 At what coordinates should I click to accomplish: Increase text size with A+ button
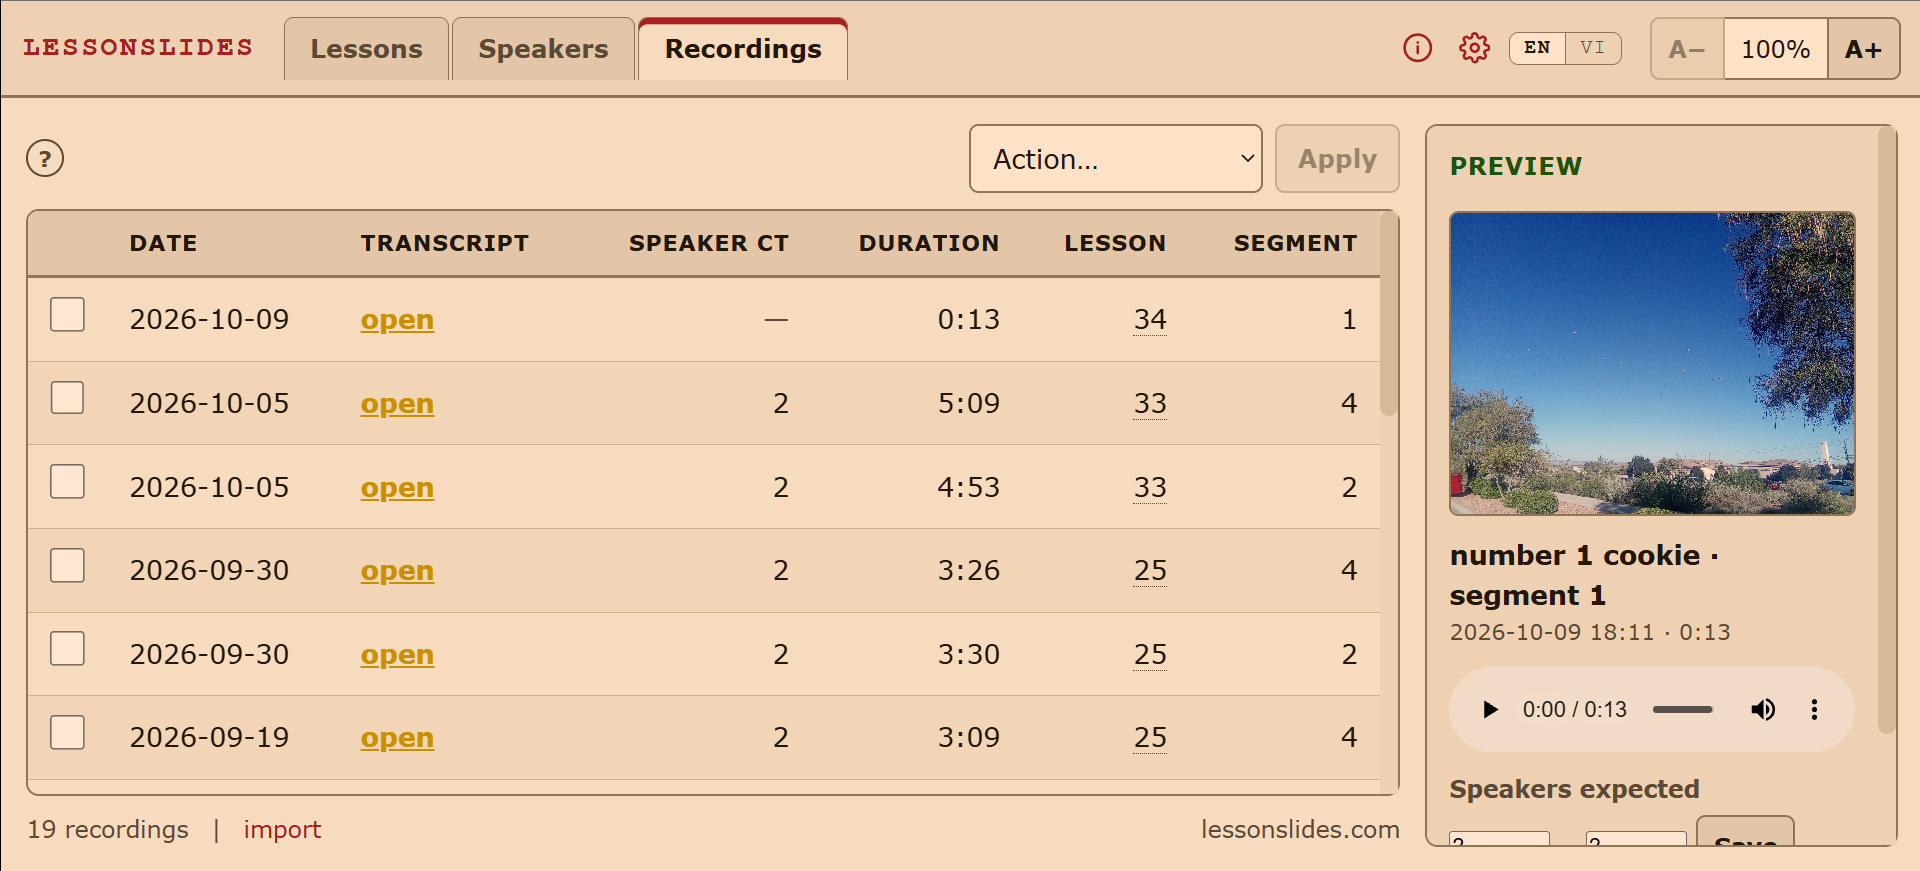[x=1863, y=49]
